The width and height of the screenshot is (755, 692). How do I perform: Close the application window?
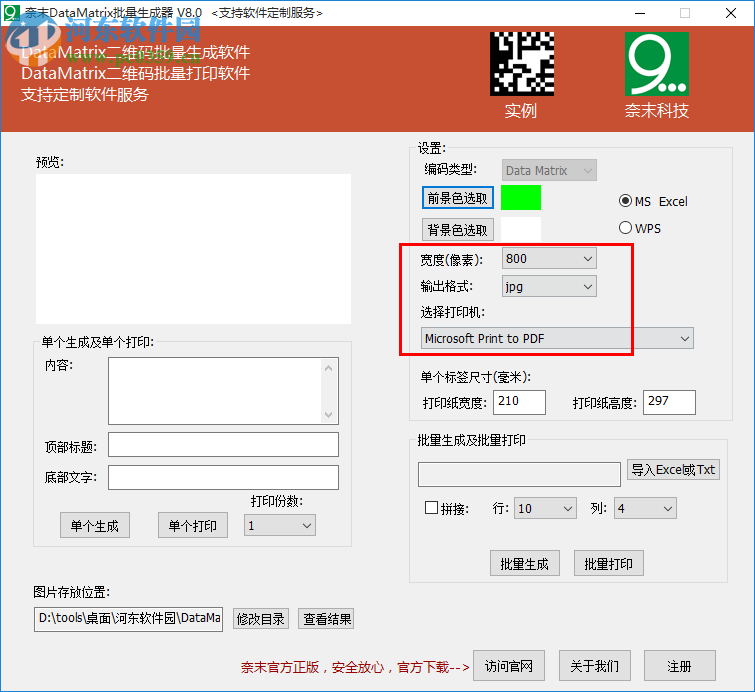coord(731,13)
